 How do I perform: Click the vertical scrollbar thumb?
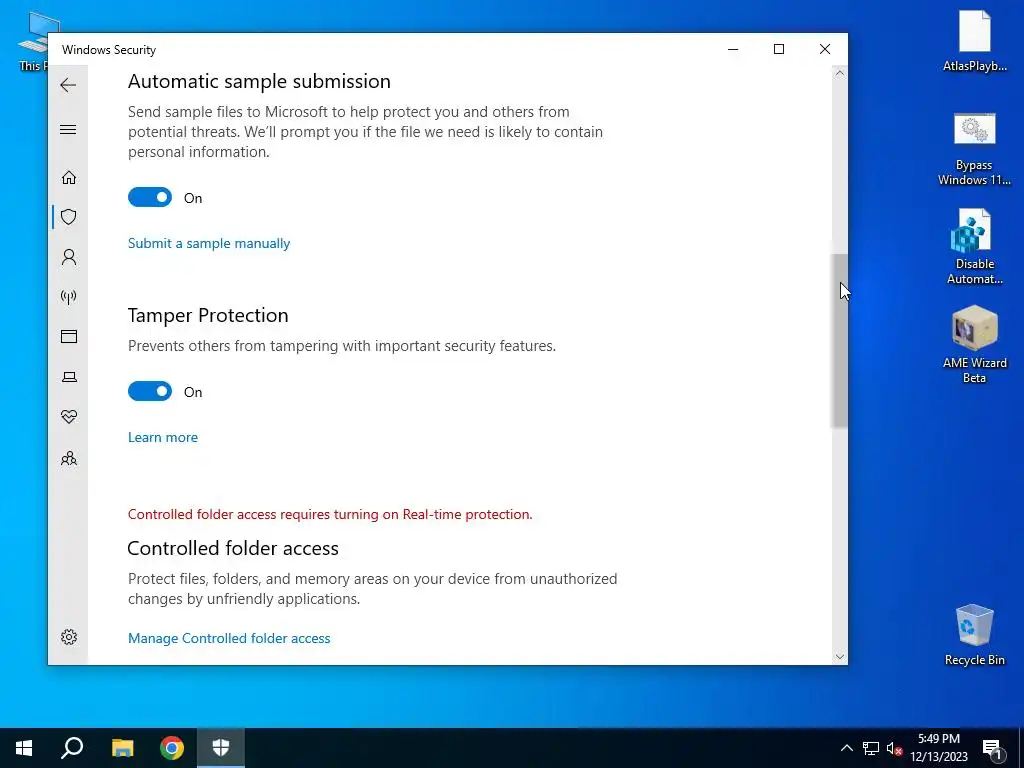tap(840, 341)
